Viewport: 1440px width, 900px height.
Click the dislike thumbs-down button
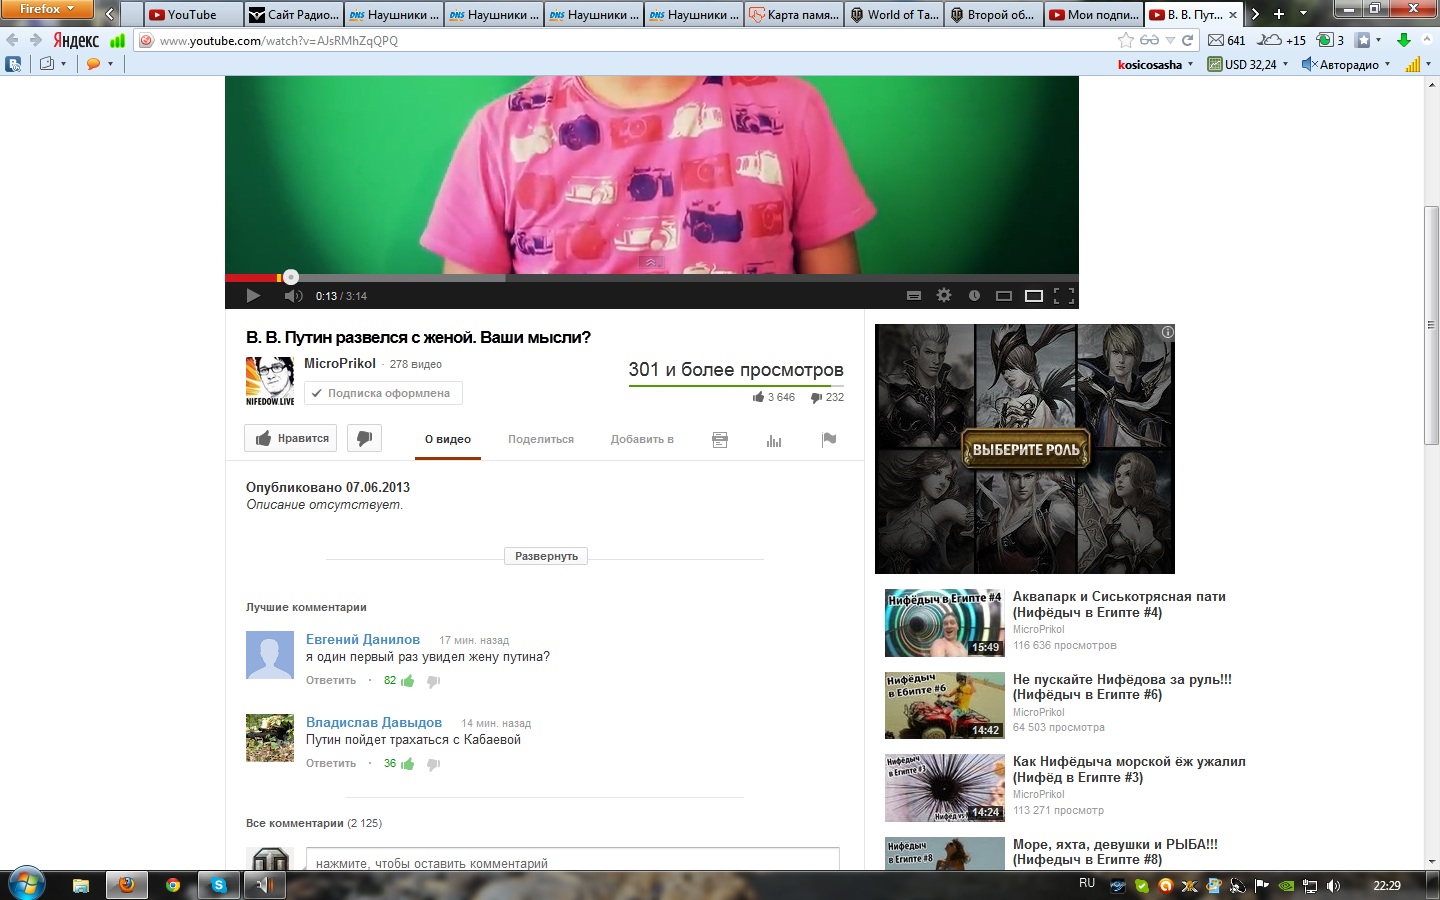pos(364,439)
